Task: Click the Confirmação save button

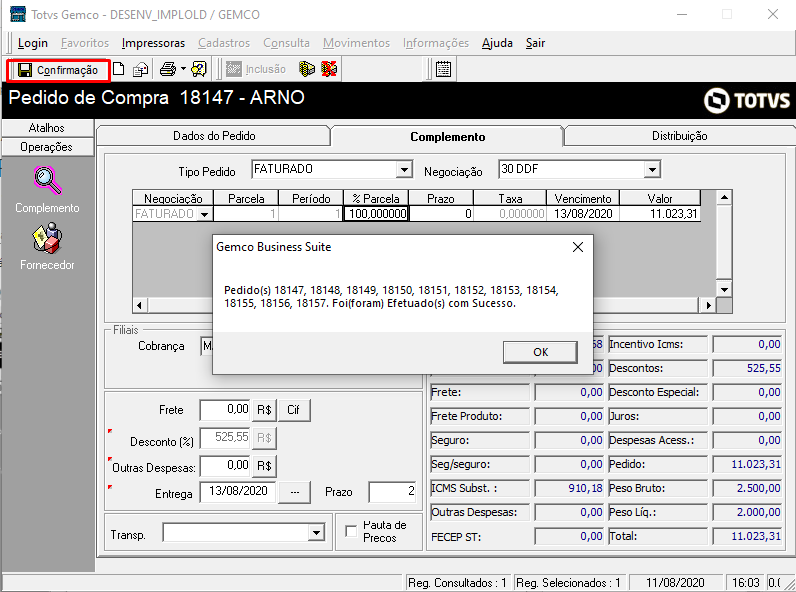Action: [58, 70]
